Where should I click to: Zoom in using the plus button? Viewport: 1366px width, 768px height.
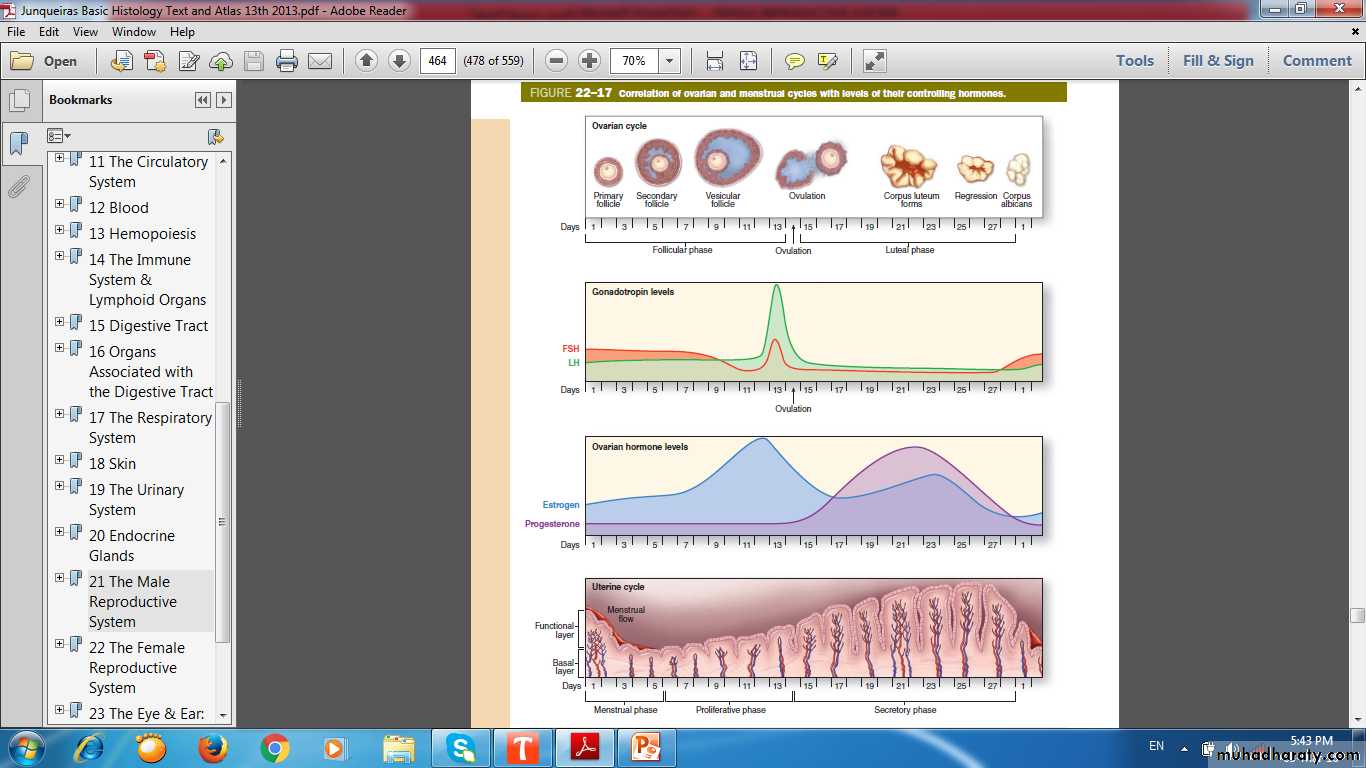click(590, 61)
